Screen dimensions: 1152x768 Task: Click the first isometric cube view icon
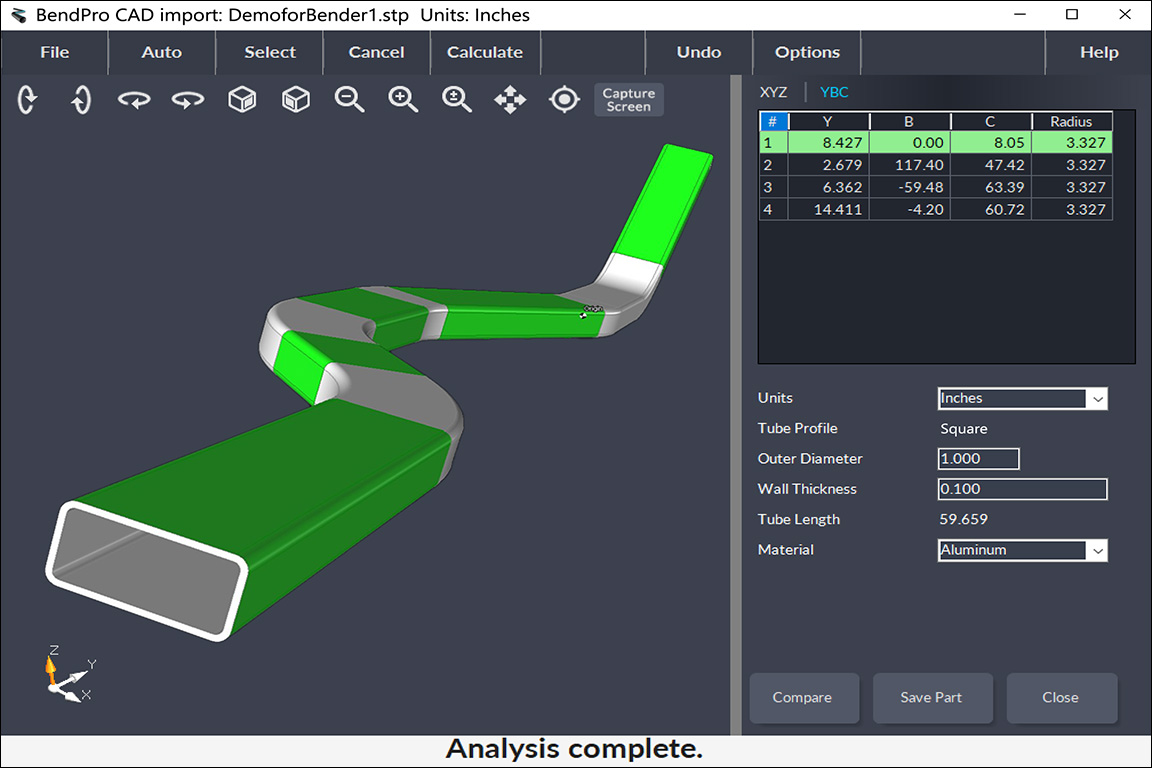pyautogui.click(x=241, y=99)
